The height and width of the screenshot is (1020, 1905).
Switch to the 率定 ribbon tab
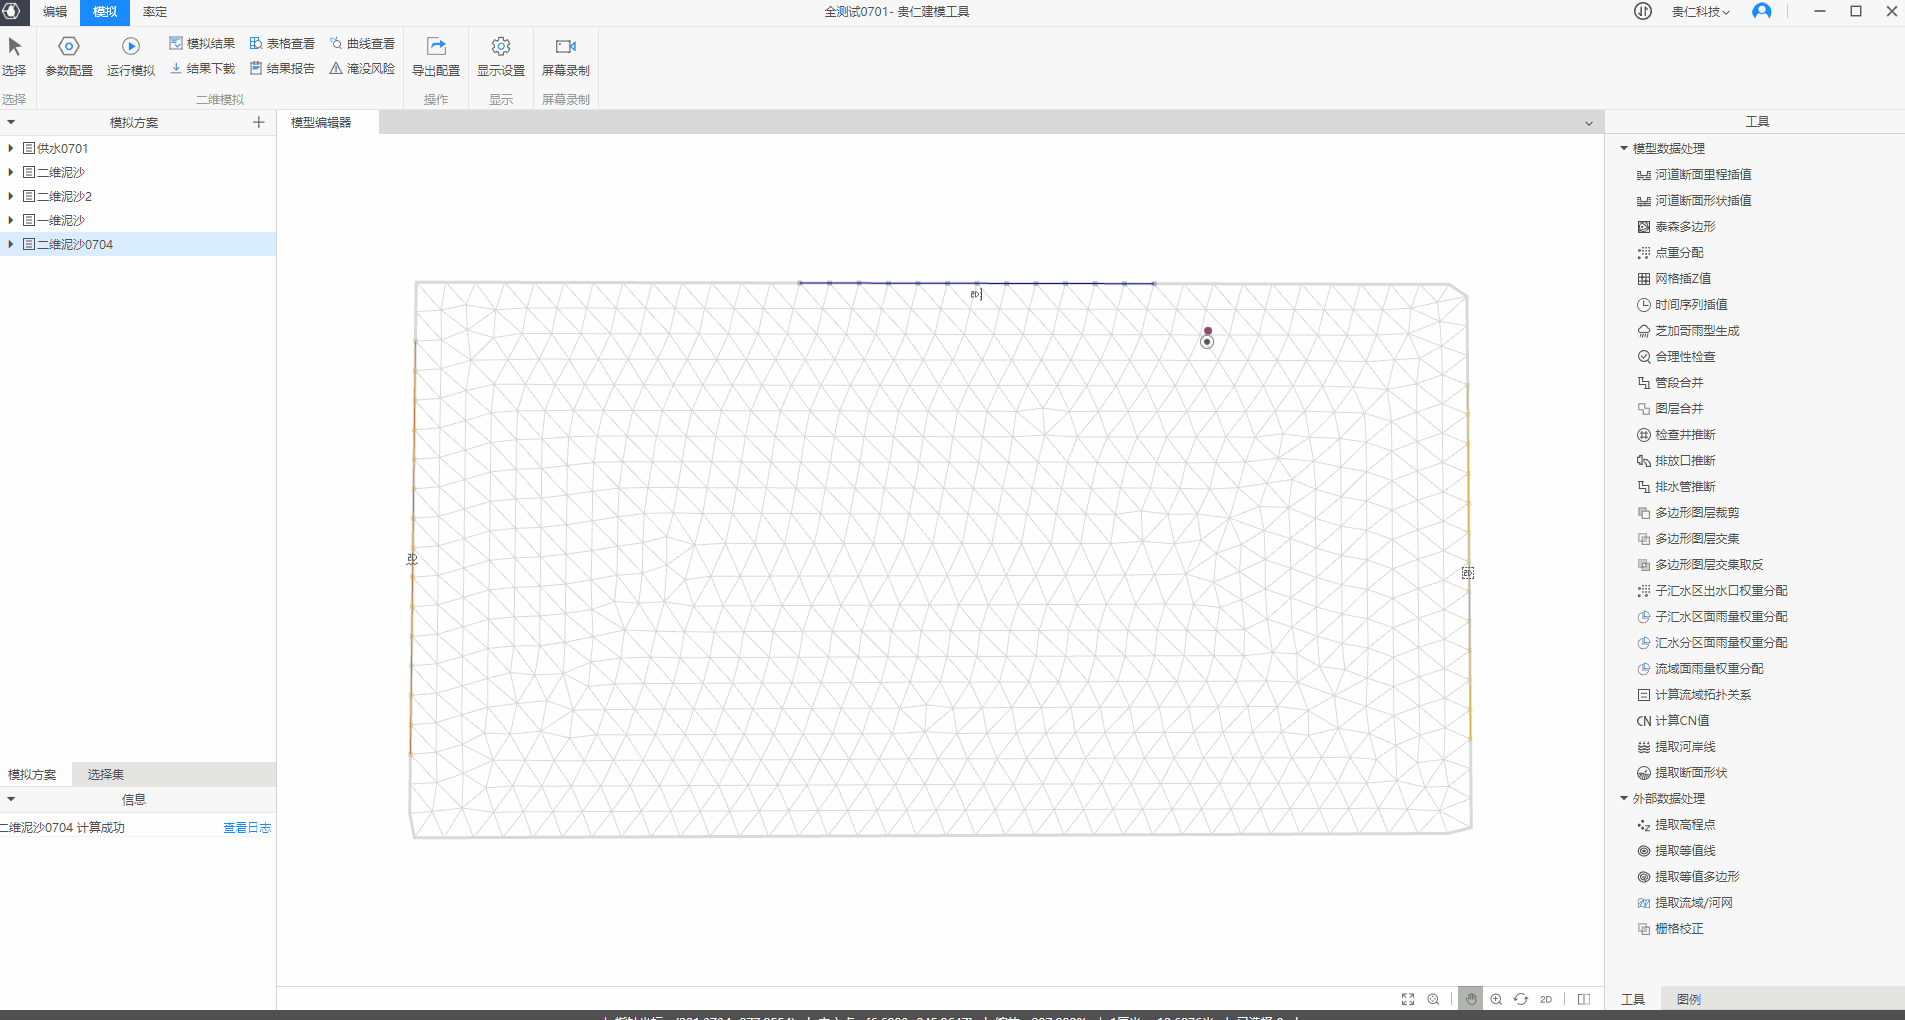[x=155, y=12]
